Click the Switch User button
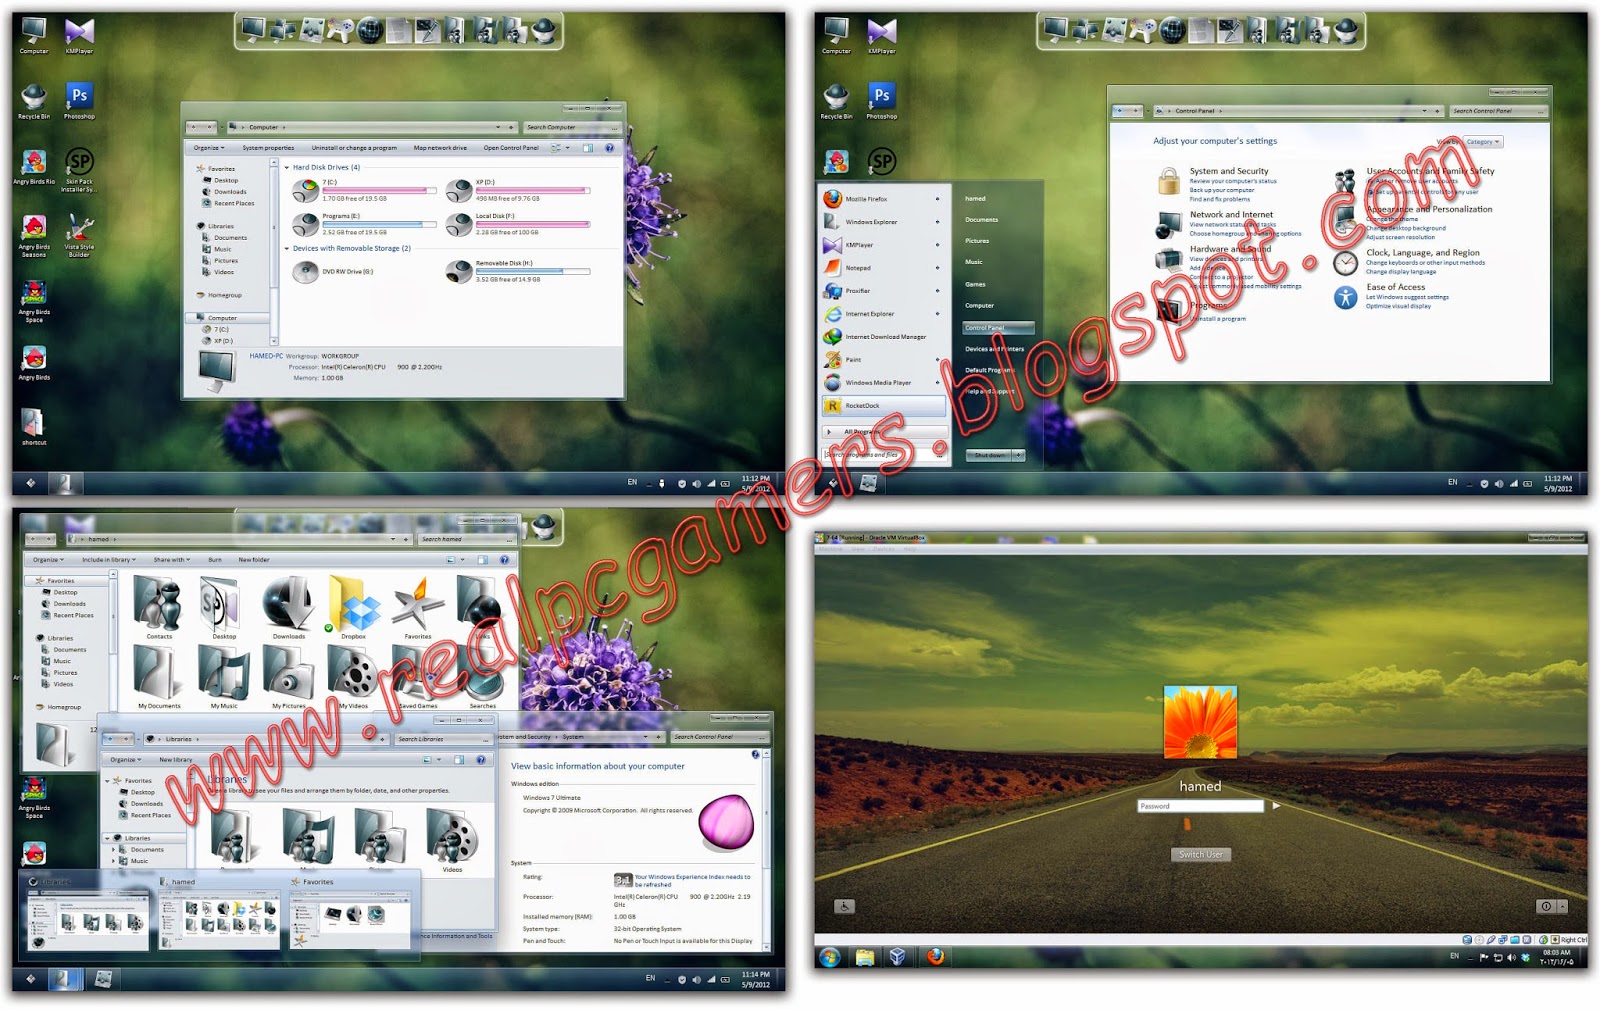The height and width of the screenshot is (1010, 1600). click(x=1200, y=855)
